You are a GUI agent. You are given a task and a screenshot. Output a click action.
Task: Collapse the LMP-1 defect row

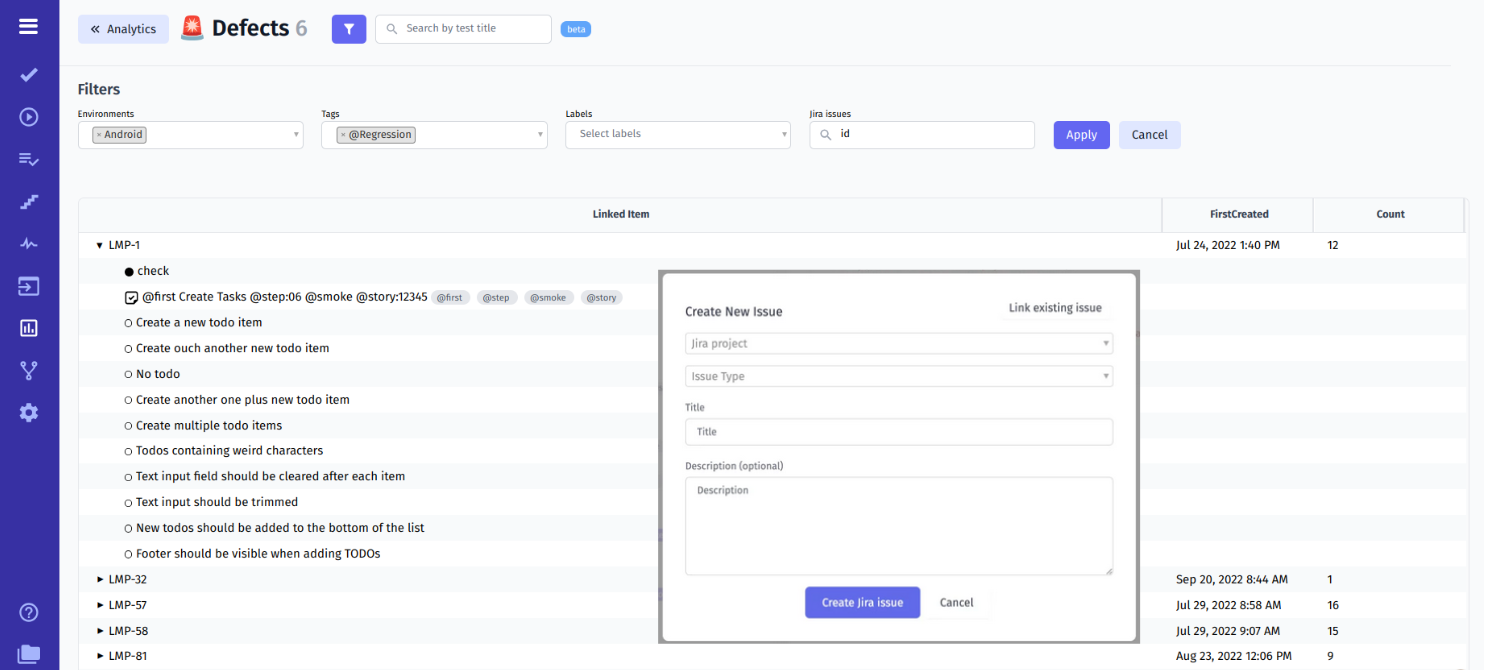coord(100,245)
